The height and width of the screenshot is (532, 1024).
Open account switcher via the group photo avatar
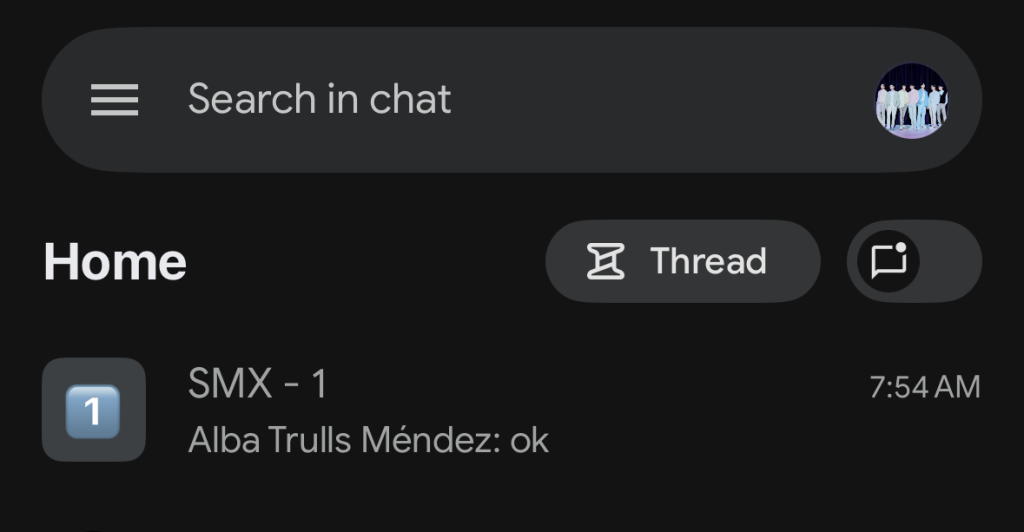click(911, 100)
